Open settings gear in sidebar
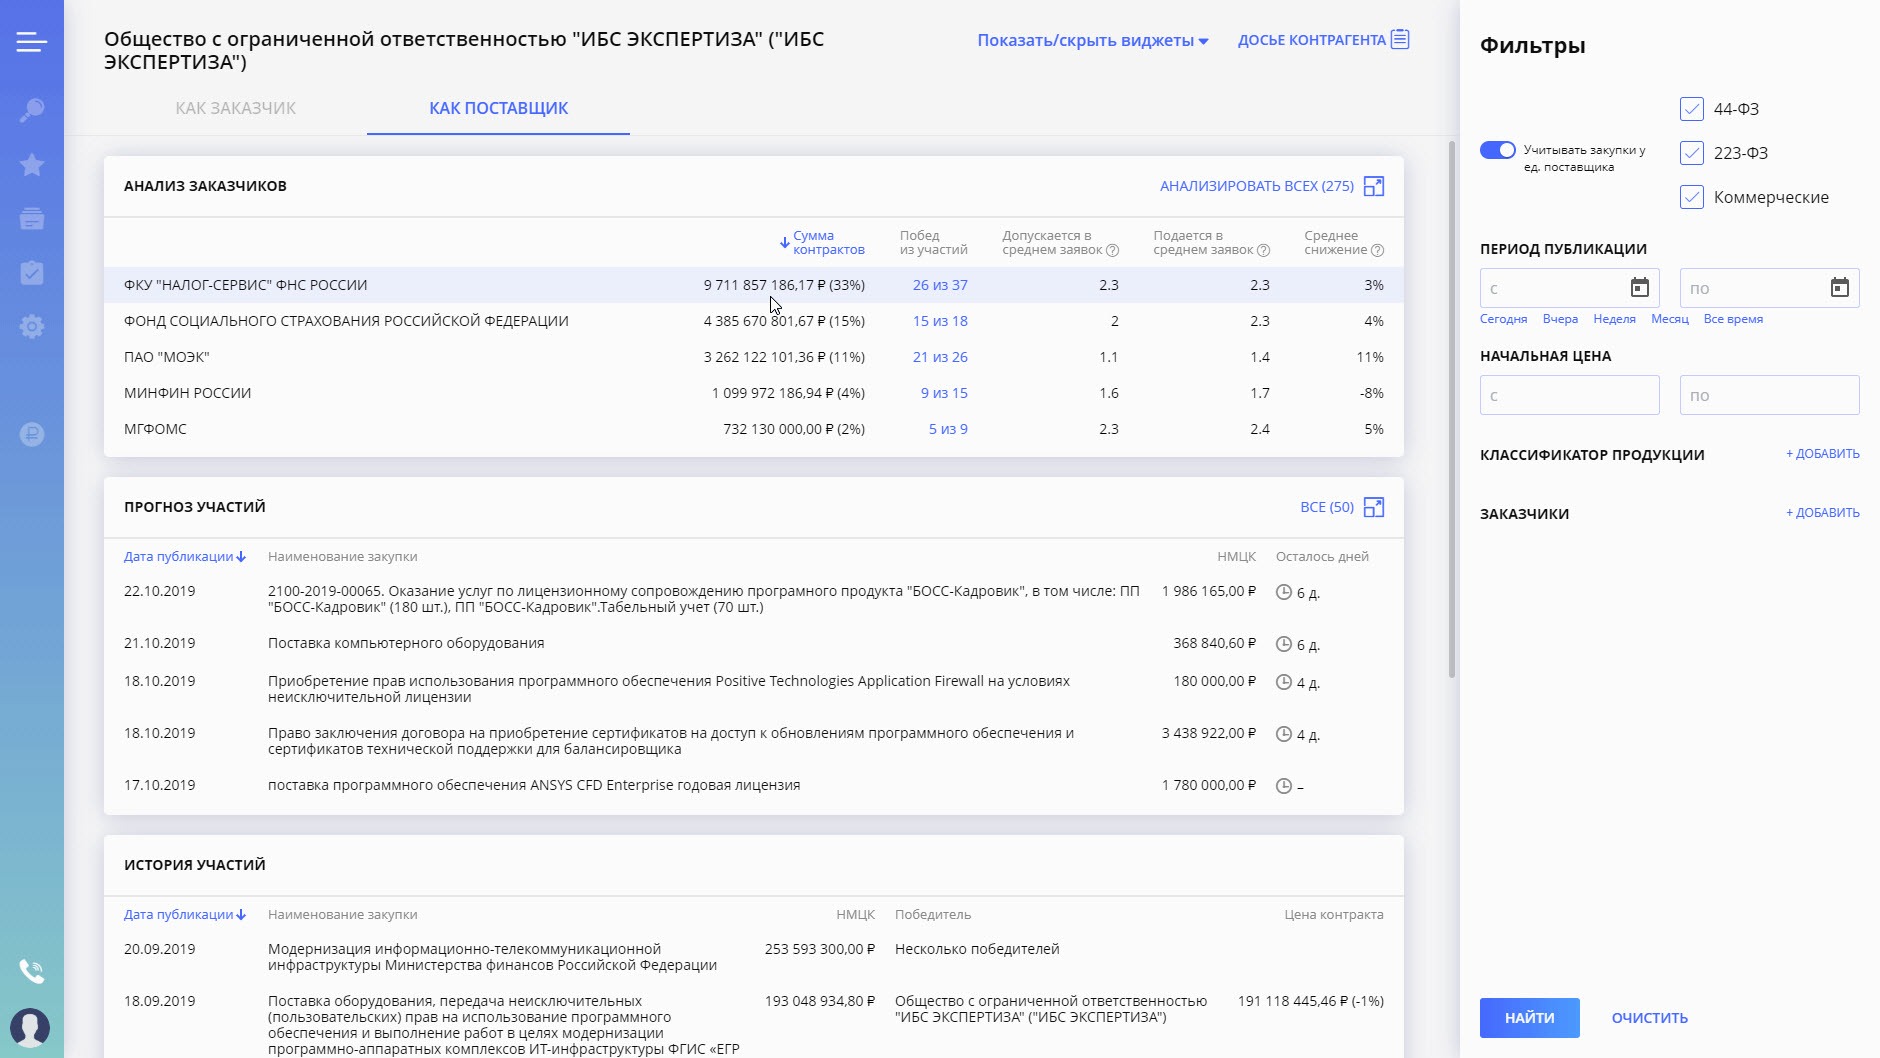The image size is (1880, 1058). coord(31,326)
